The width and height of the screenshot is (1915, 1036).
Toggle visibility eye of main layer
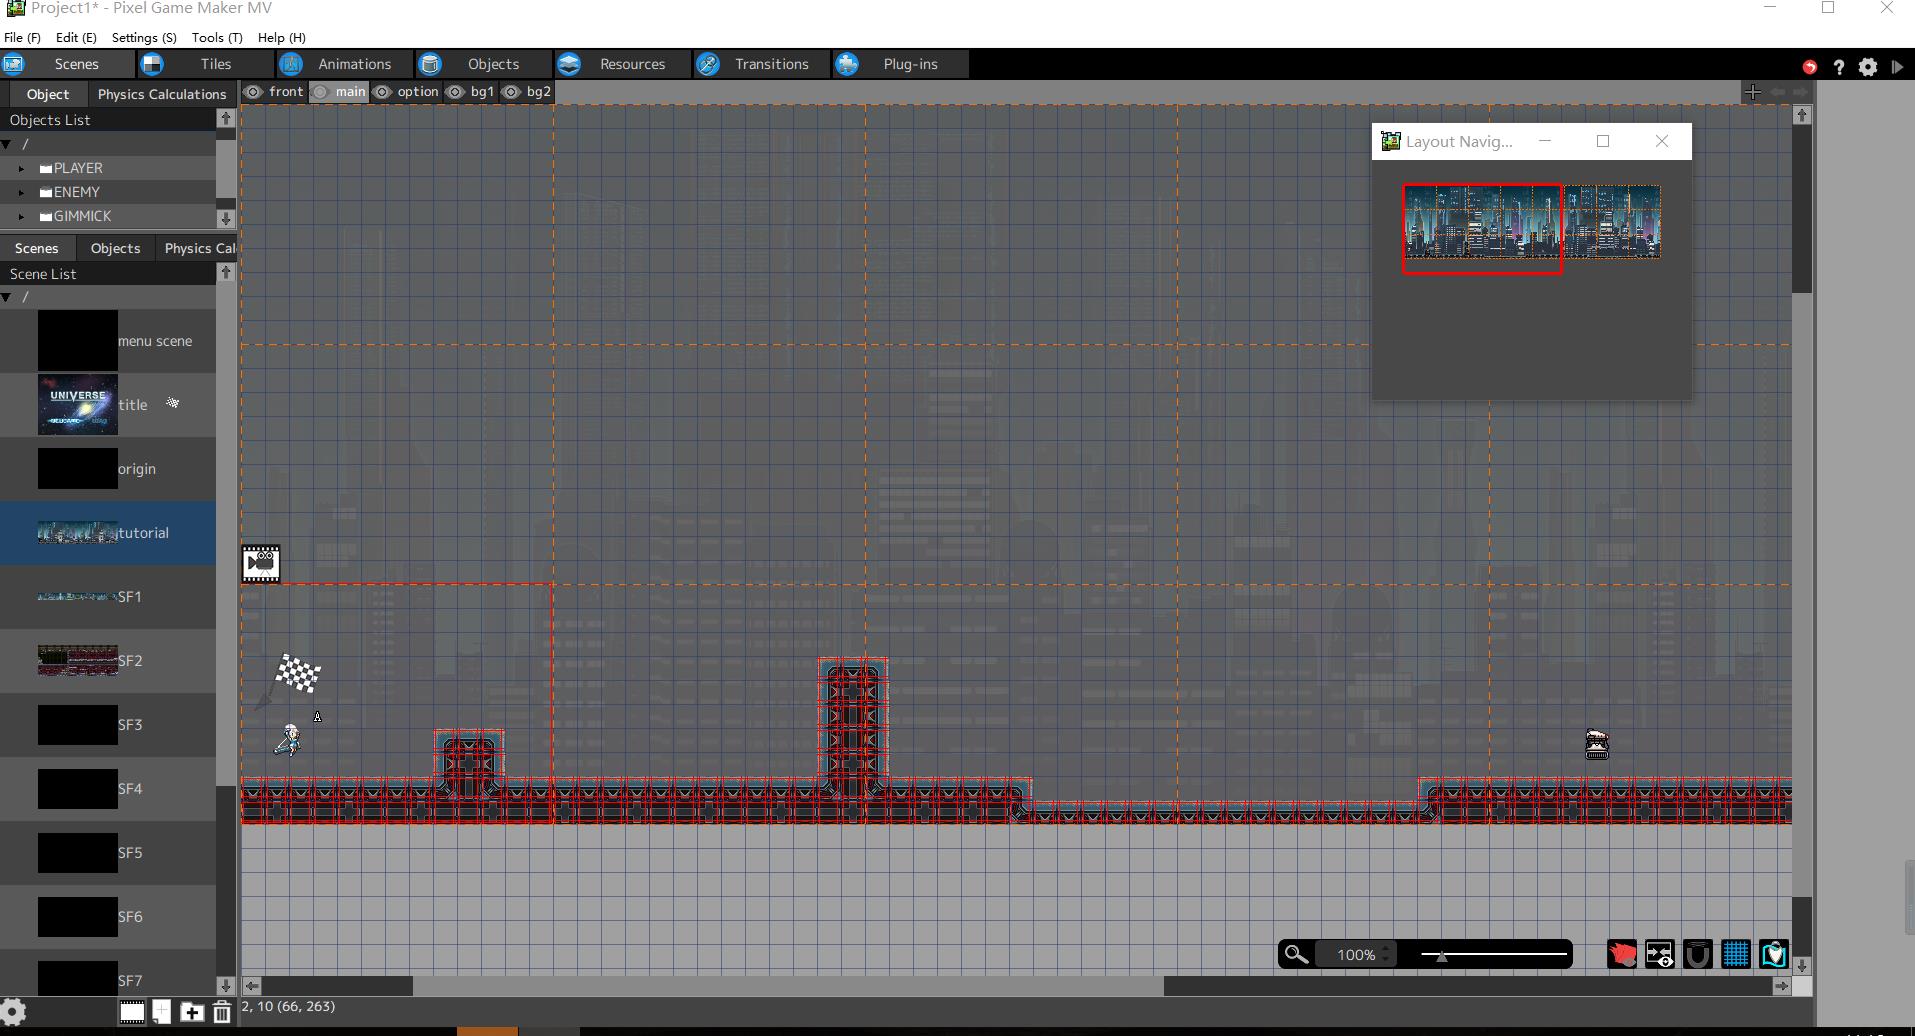(x=320, y=92)
